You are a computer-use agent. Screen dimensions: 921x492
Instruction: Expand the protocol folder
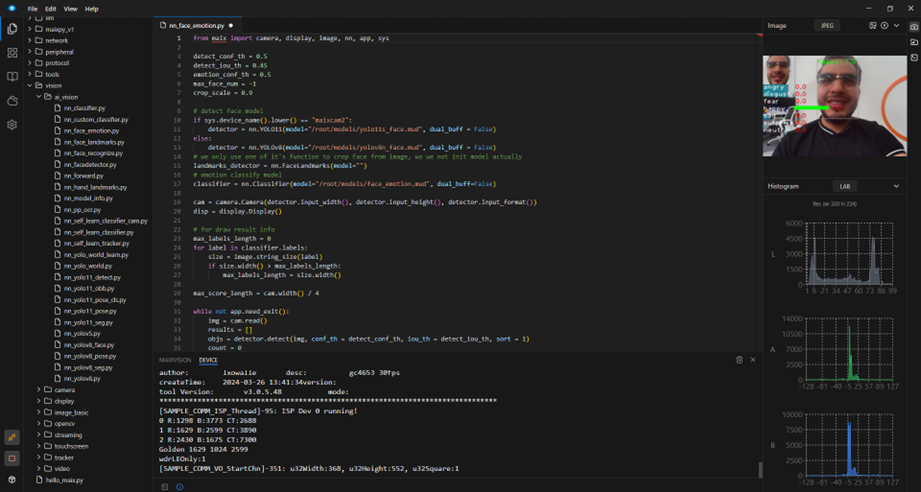30,63
